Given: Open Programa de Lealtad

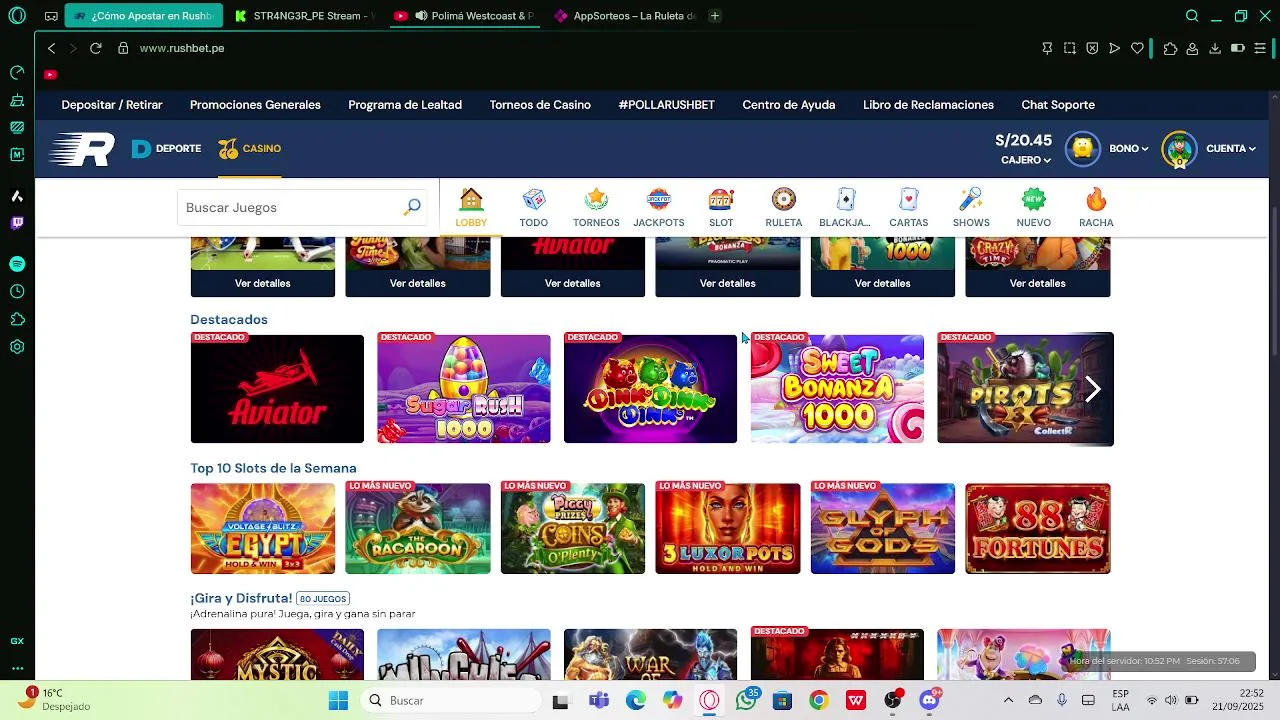Looking at the screenshot, I should coord(405,105).
